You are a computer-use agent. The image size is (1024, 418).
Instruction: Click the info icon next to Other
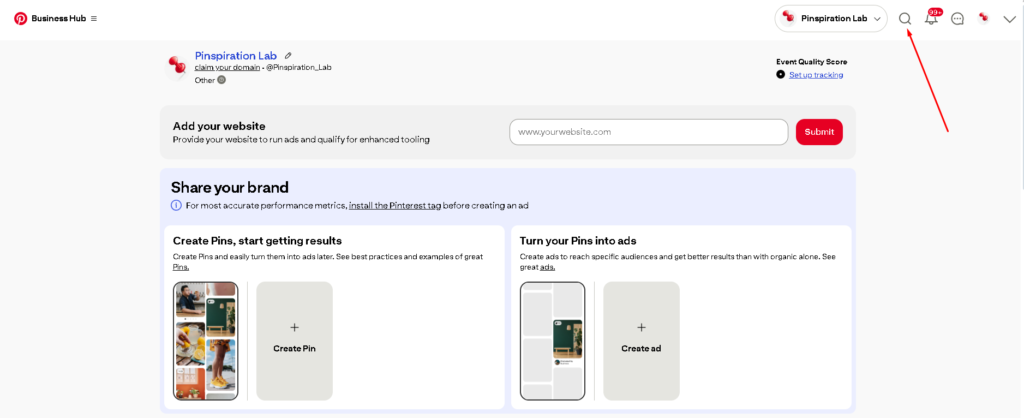pyautogui.click(x=222, y=80)
